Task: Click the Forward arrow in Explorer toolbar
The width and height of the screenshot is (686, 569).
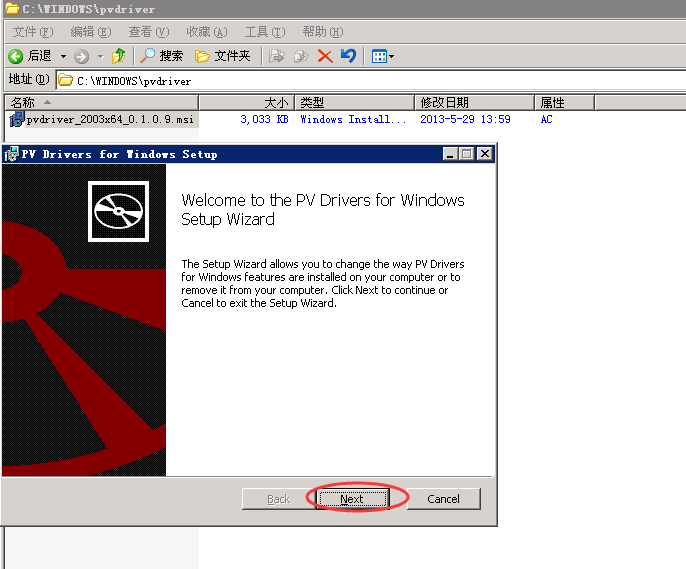Action: (81, 56)
